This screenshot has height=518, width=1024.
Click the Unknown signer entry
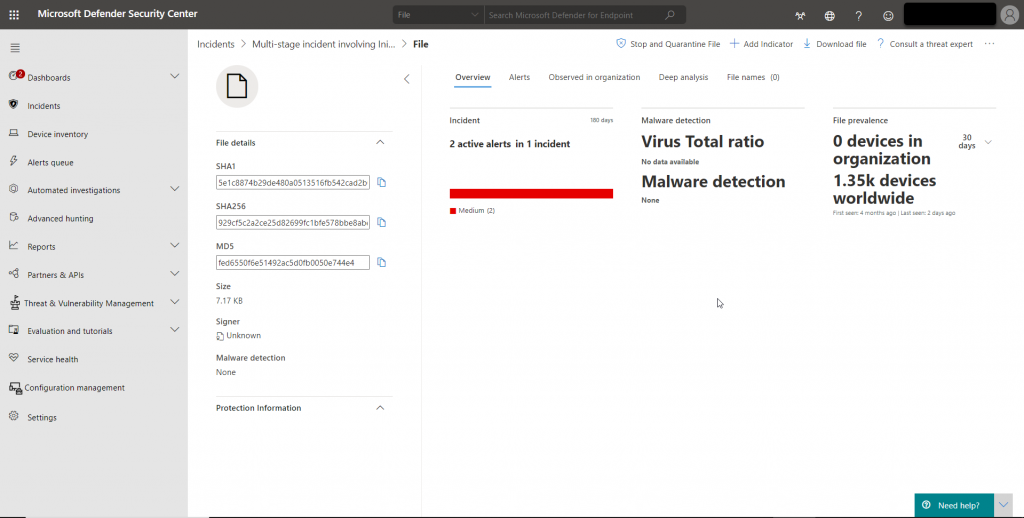pyautogui.click(x=238, y=335)
